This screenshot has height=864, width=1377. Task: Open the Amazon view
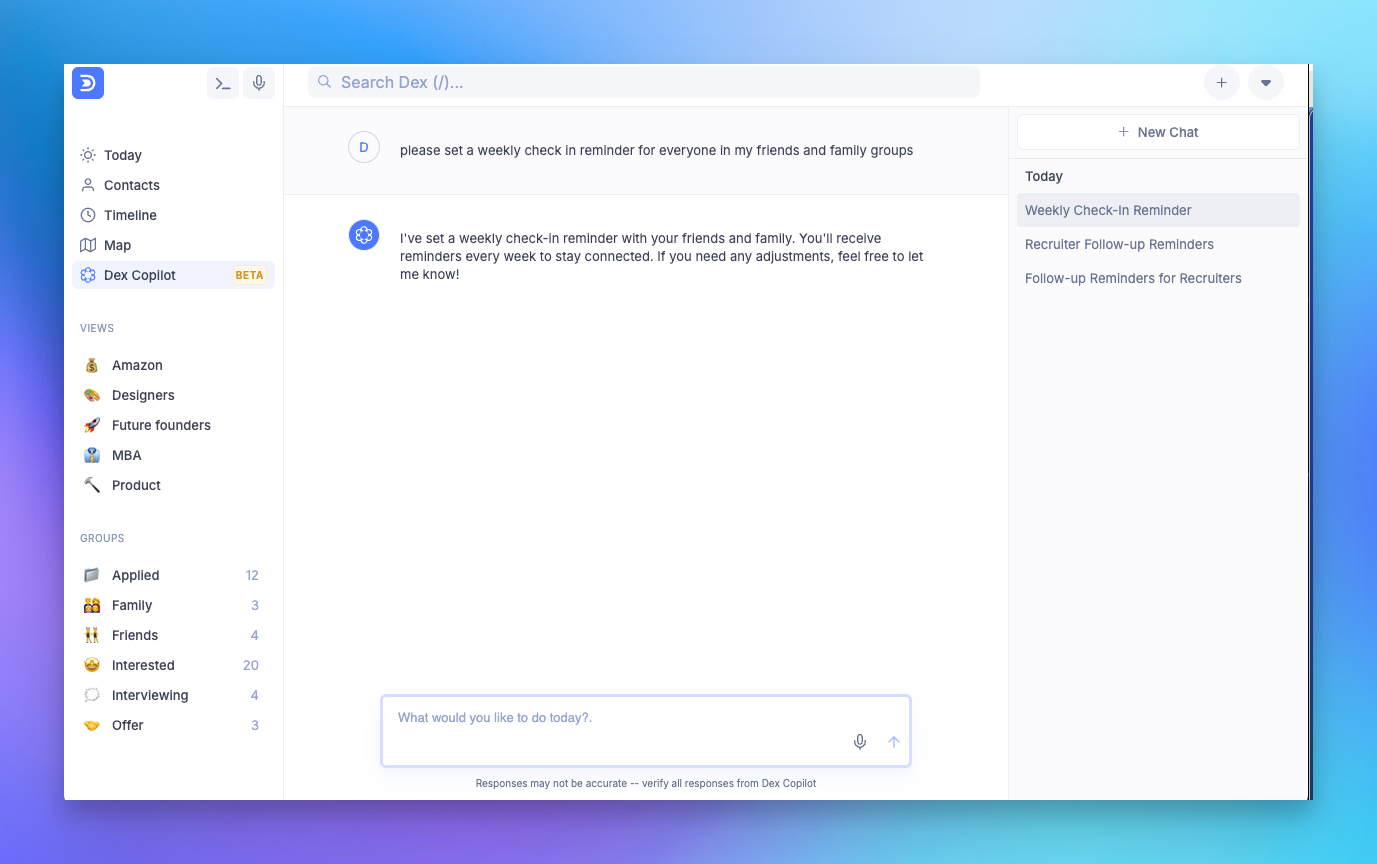coord(173,365)
